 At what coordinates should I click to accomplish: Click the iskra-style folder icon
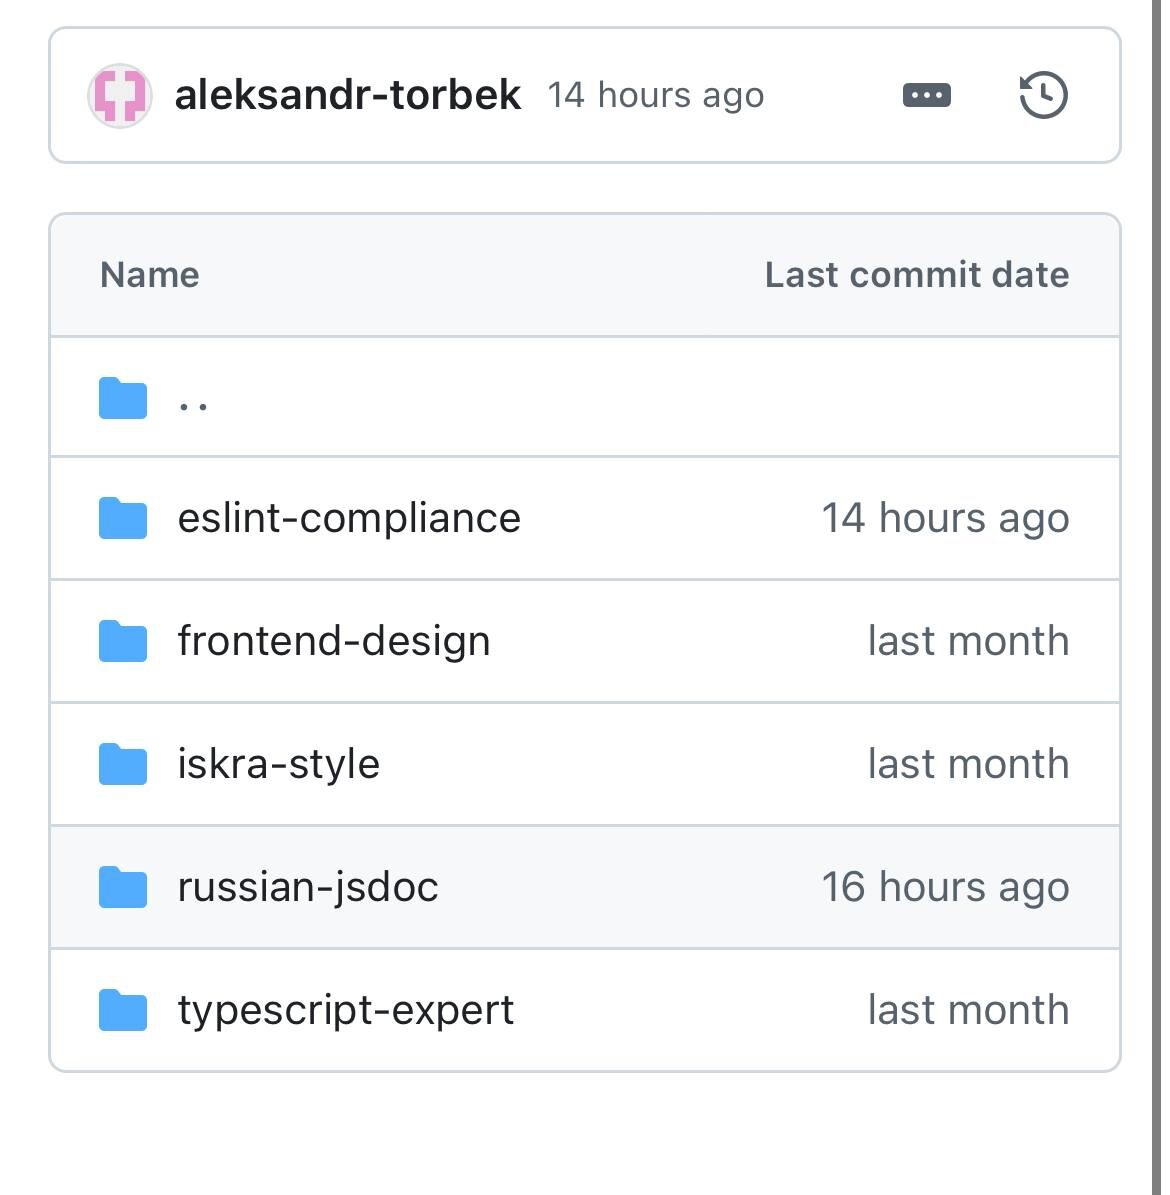(123, 764)
